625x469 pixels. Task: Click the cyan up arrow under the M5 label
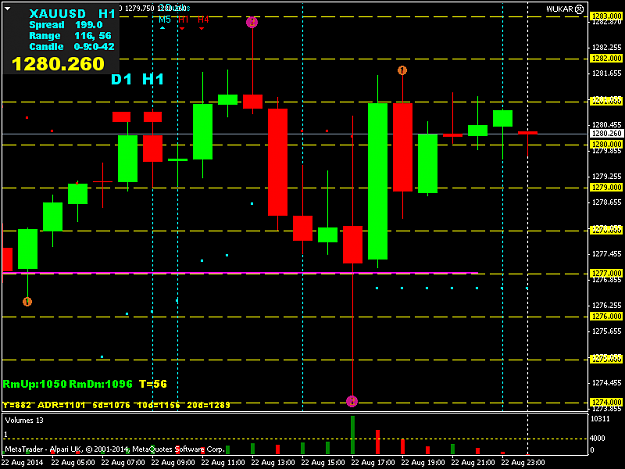click(163, 28)
